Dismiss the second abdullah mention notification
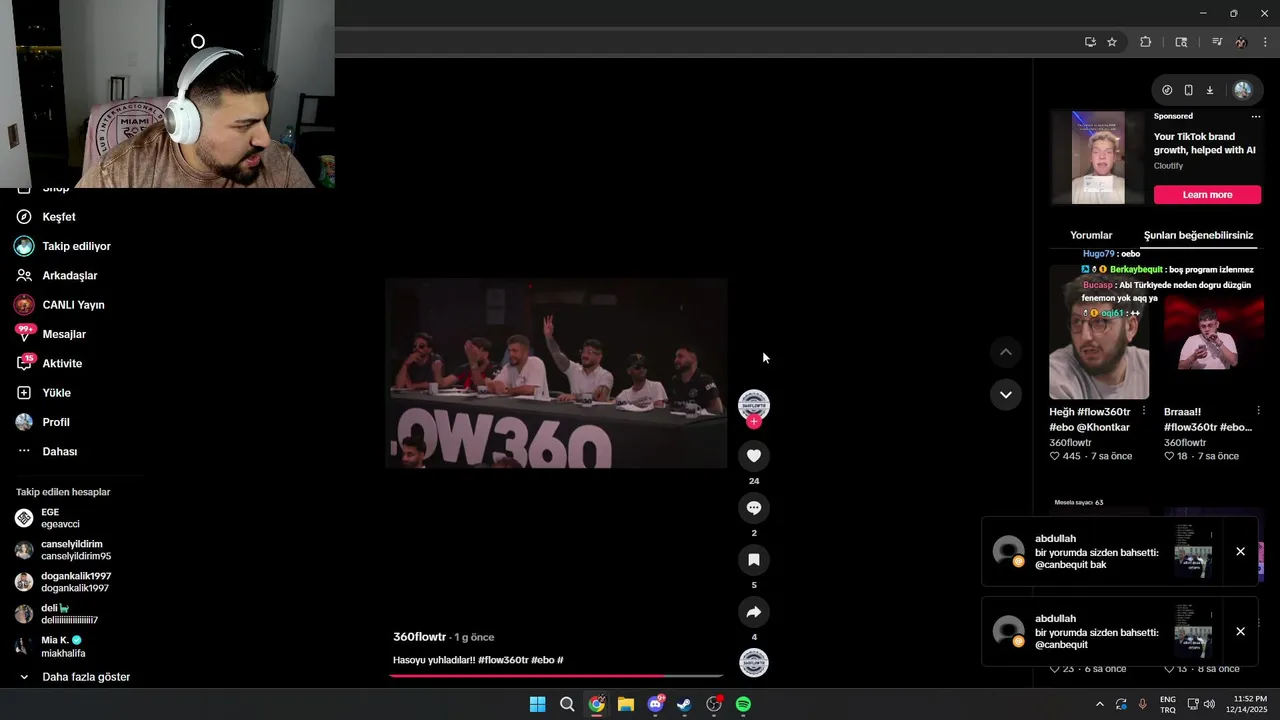The height and width of the screenshot is (720, 1280). (1240, 631)
